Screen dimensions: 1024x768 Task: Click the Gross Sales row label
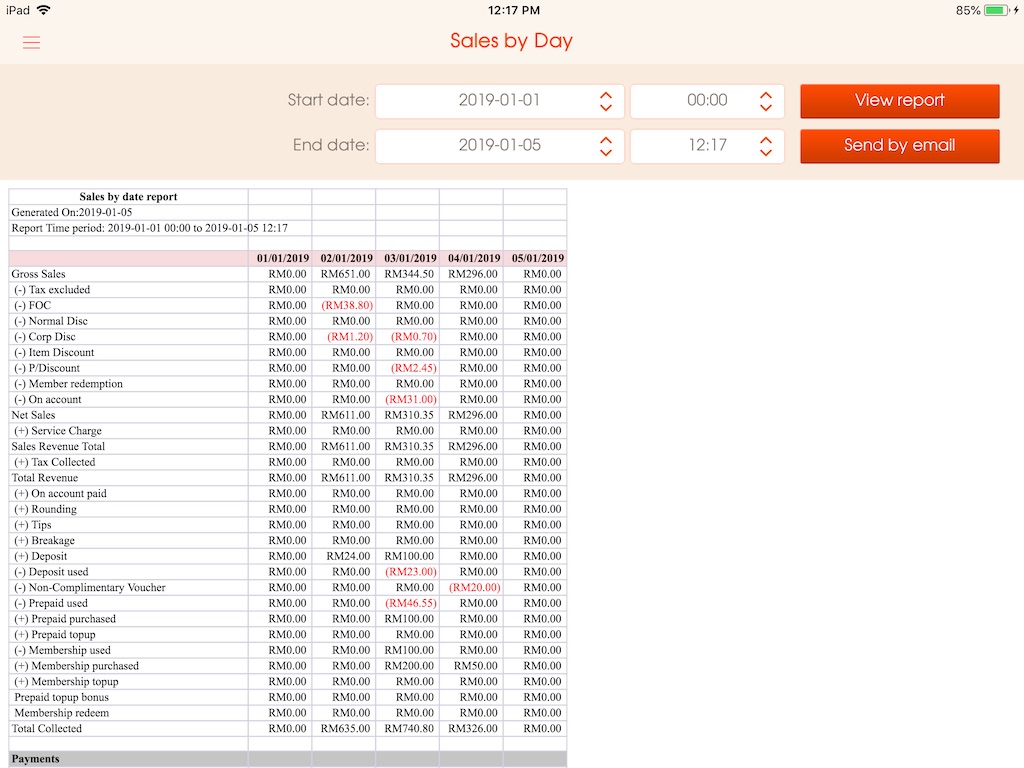coord(39,274)
